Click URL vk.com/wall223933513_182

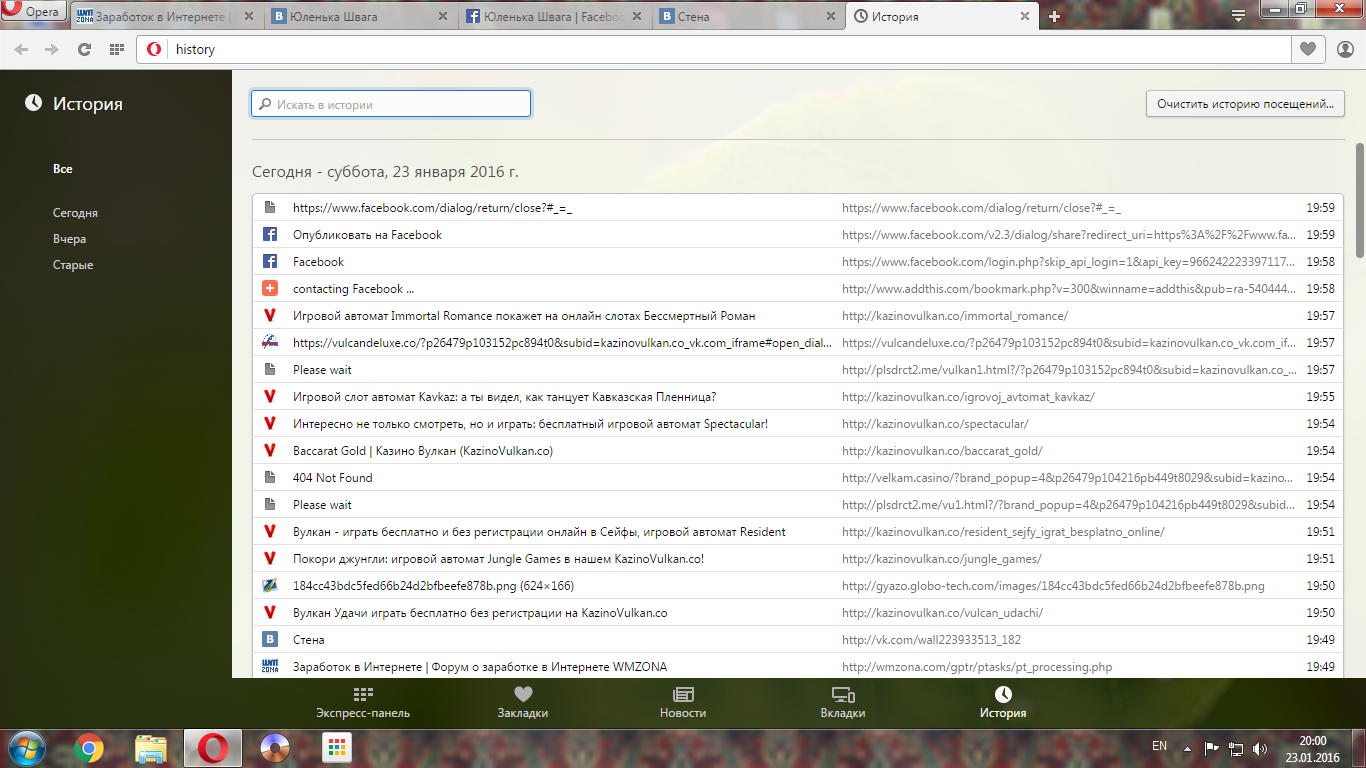pyautogui.click(x=931, y=640)
